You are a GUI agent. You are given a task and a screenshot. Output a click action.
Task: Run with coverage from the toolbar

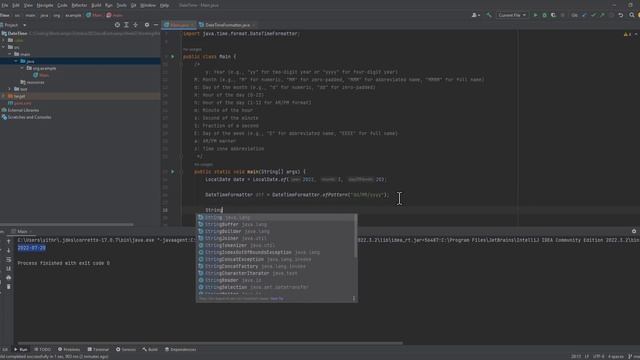[553, 15]
